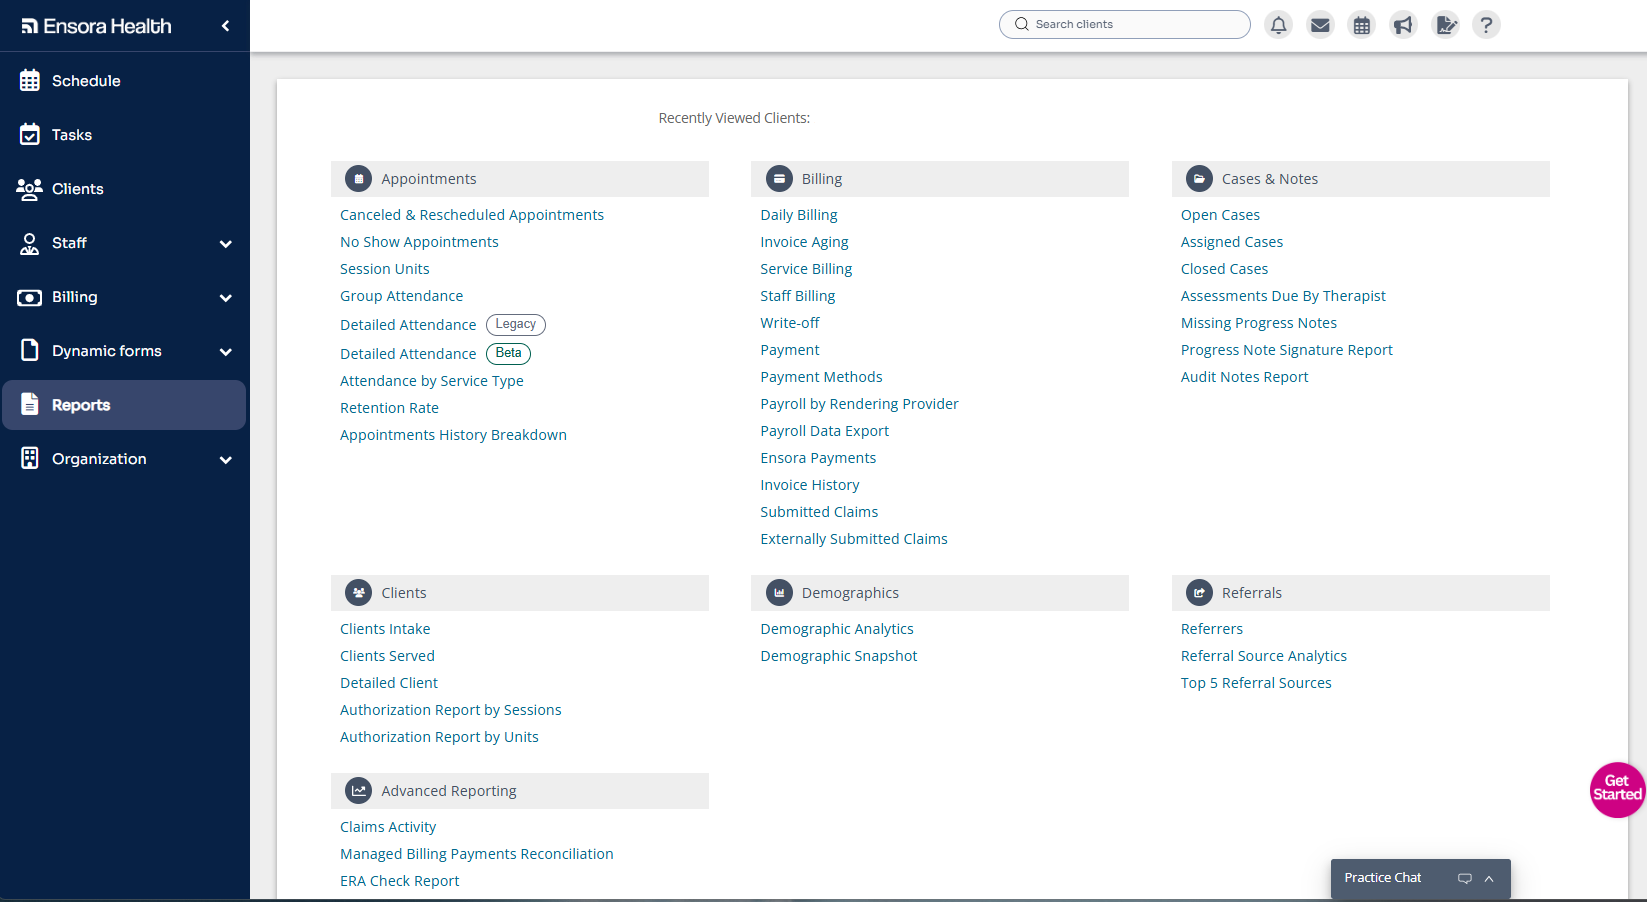Screen dimensions: 1647x902
Task: Click the Billing money icon in sidebar
Action: pyautogui.click(x=30, y=297)
